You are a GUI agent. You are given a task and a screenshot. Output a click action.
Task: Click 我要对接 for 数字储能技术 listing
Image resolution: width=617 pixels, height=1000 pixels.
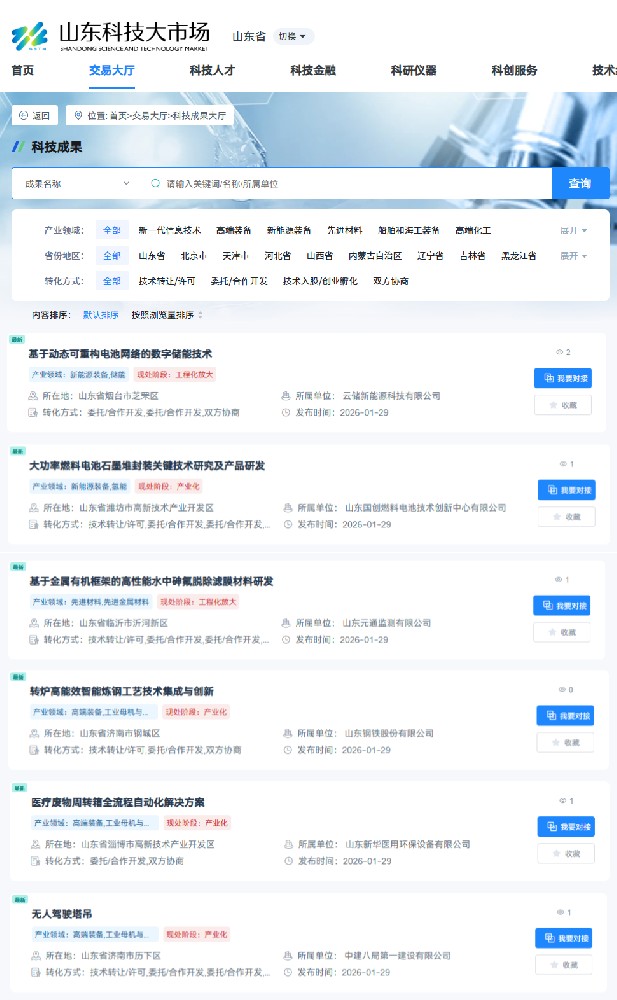563,378
